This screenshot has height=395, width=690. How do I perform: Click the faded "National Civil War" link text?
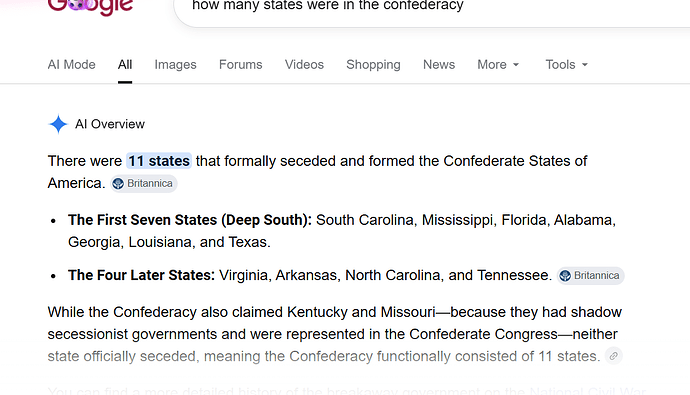[587, 391]
